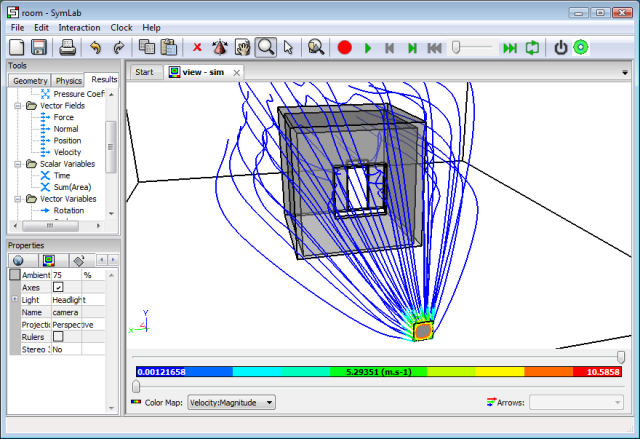The height and width of the screenshot is (439, 640).
Task: Click the power button icon
Action: point(560,48)
